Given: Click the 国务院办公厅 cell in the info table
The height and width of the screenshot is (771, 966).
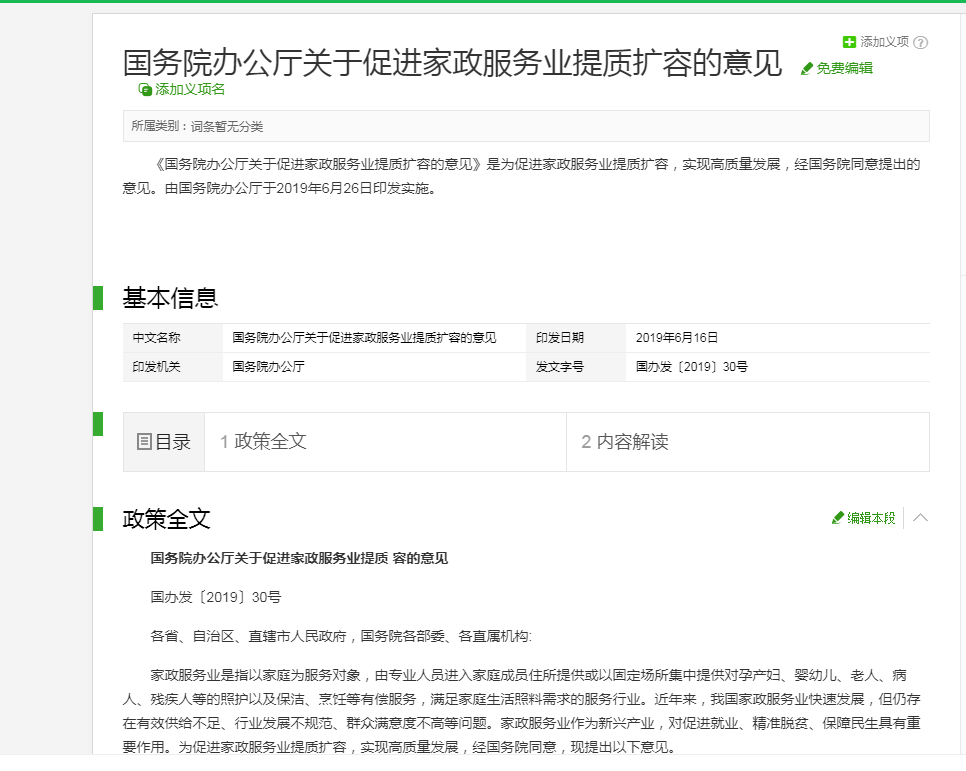Looking at the screenshot, I should pyautogui.click(x=268, y=367).
